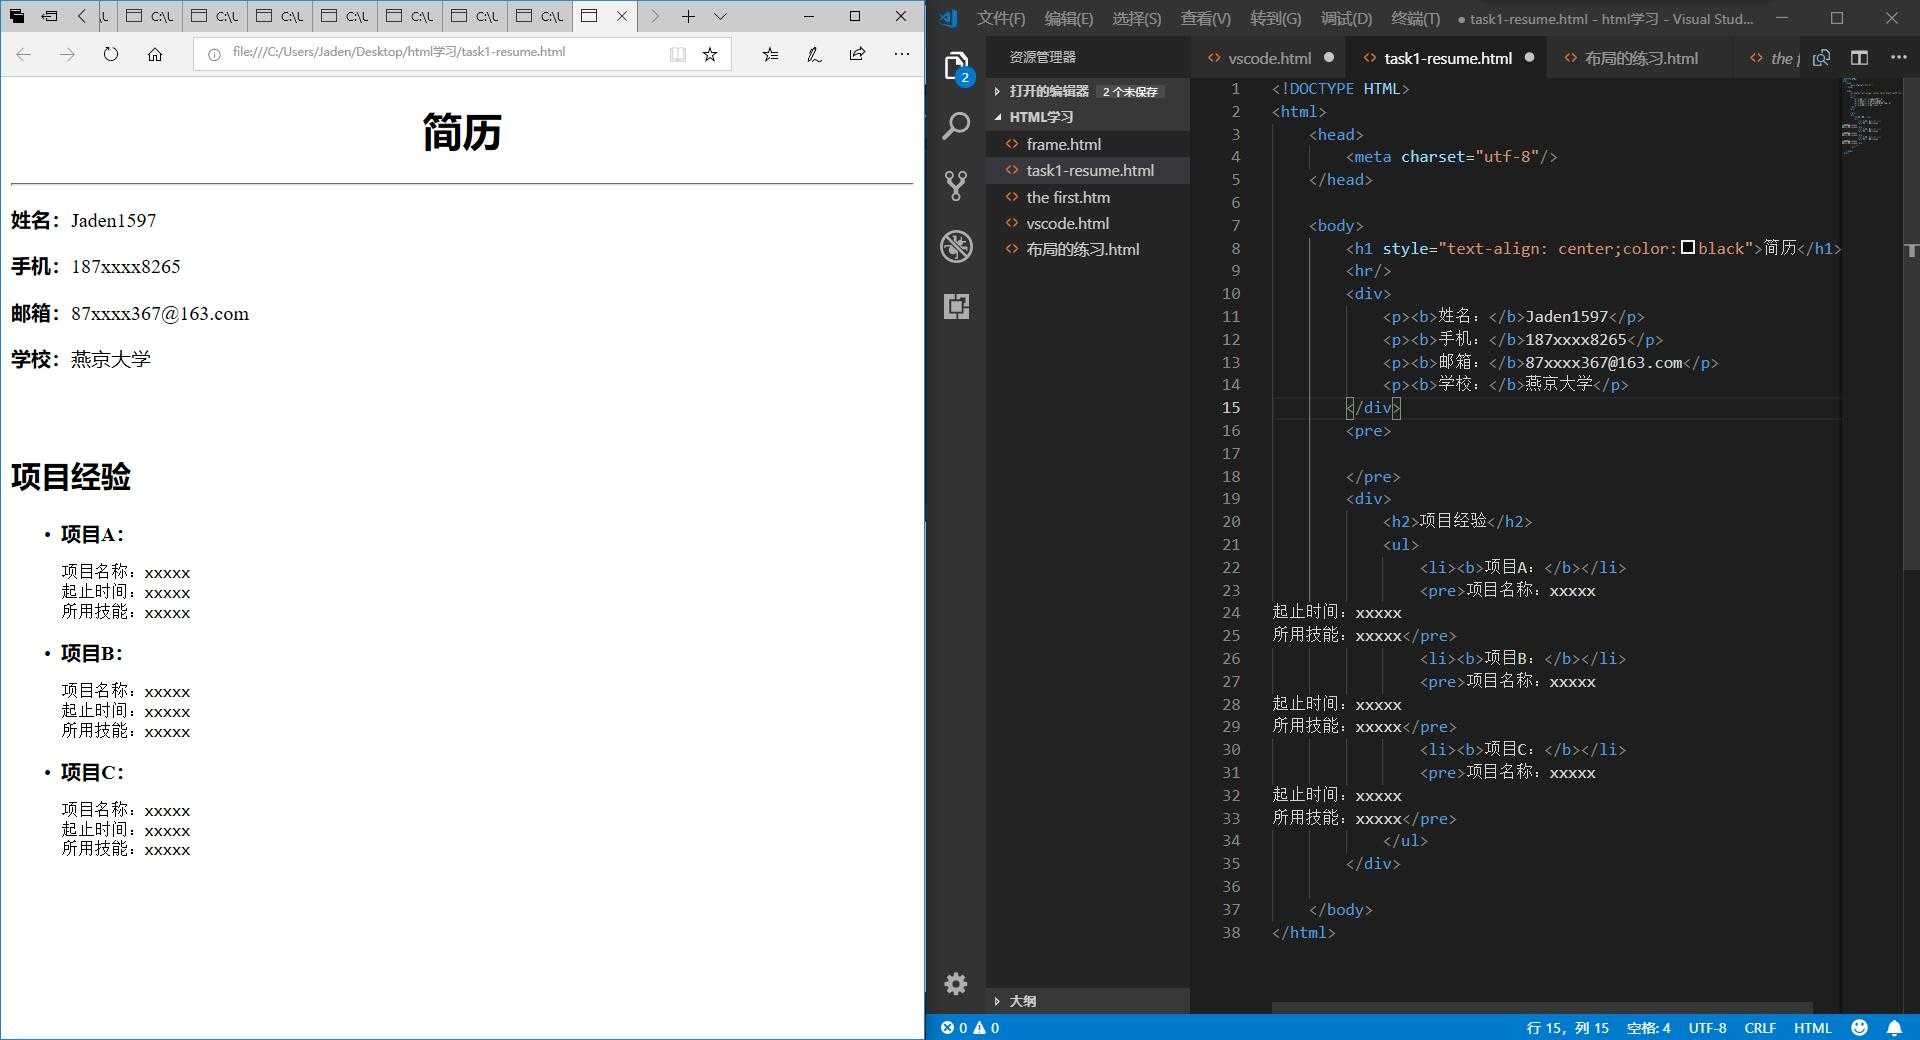Show errors and warnings count in status bar
Image resolution: width=1920 pixels, height=1040 pixels.
coord(970,1027)
